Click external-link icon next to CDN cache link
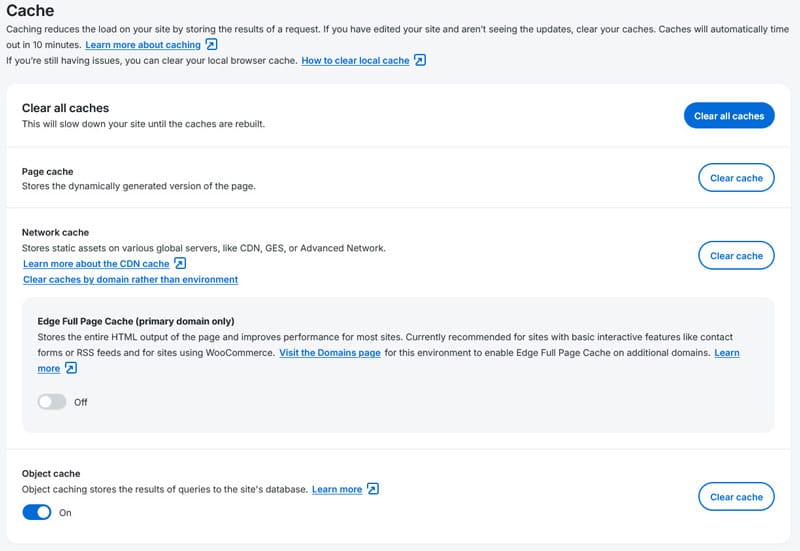Screen dimensions: 800x551 [x=180, y=263]
